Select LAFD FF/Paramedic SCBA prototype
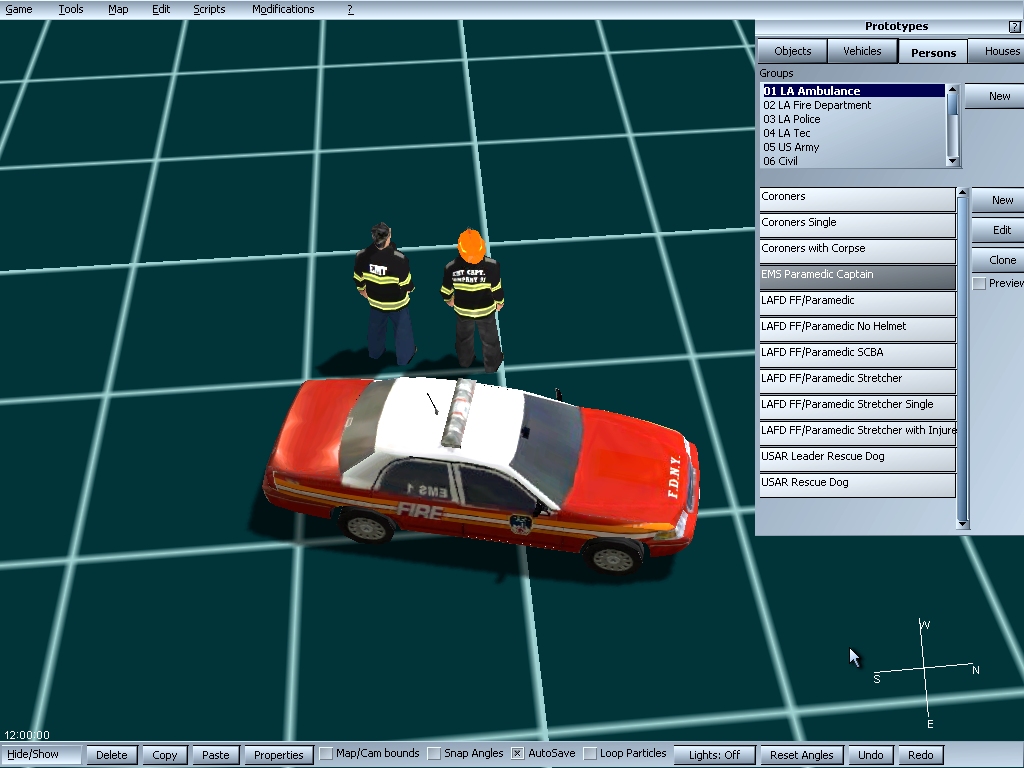 pyautogui.click(x=857, y=355)
